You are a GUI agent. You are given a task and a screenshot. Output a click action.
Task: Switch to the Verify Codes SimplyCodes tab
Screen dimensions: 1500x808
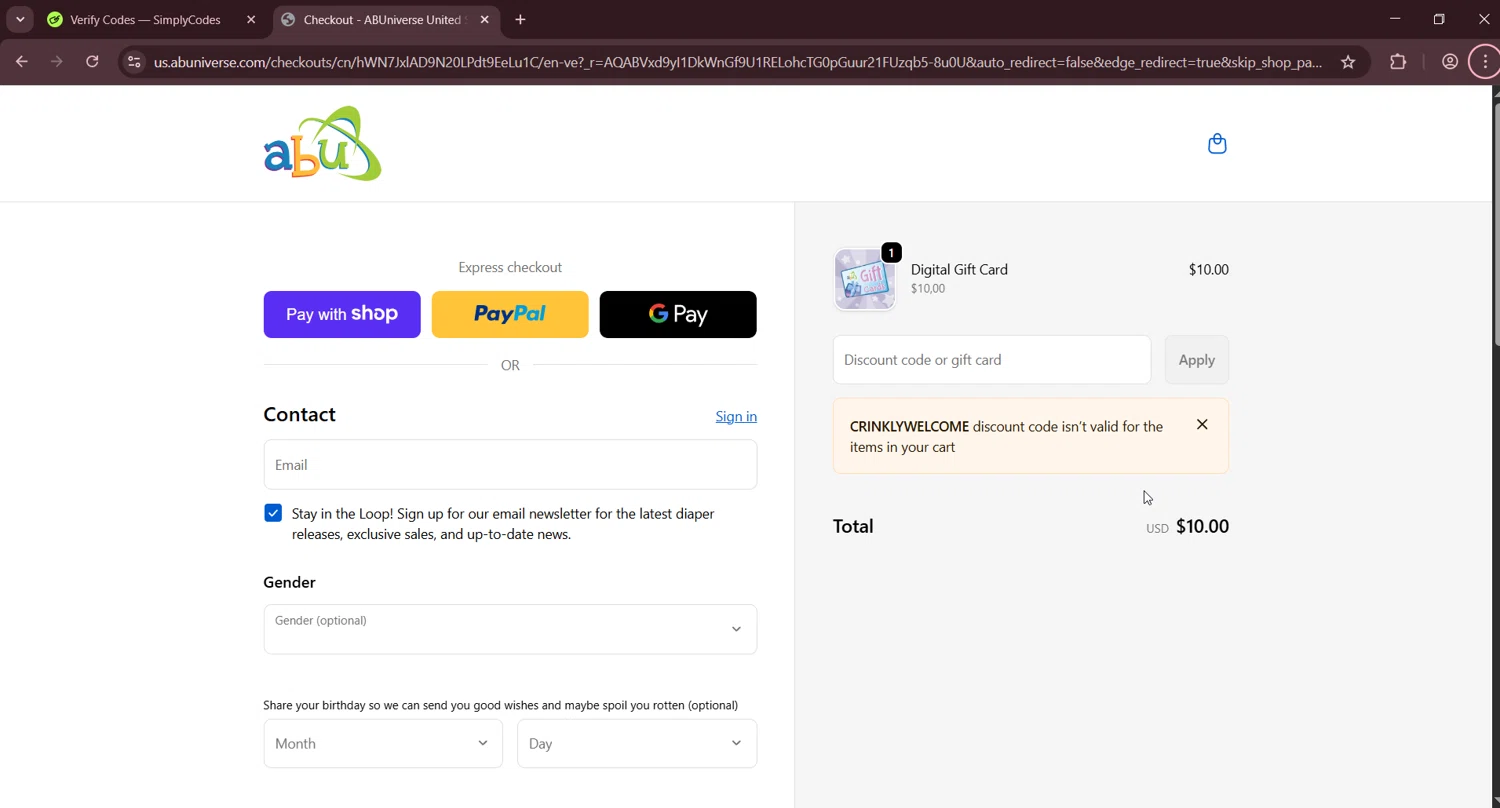(145, 19)
